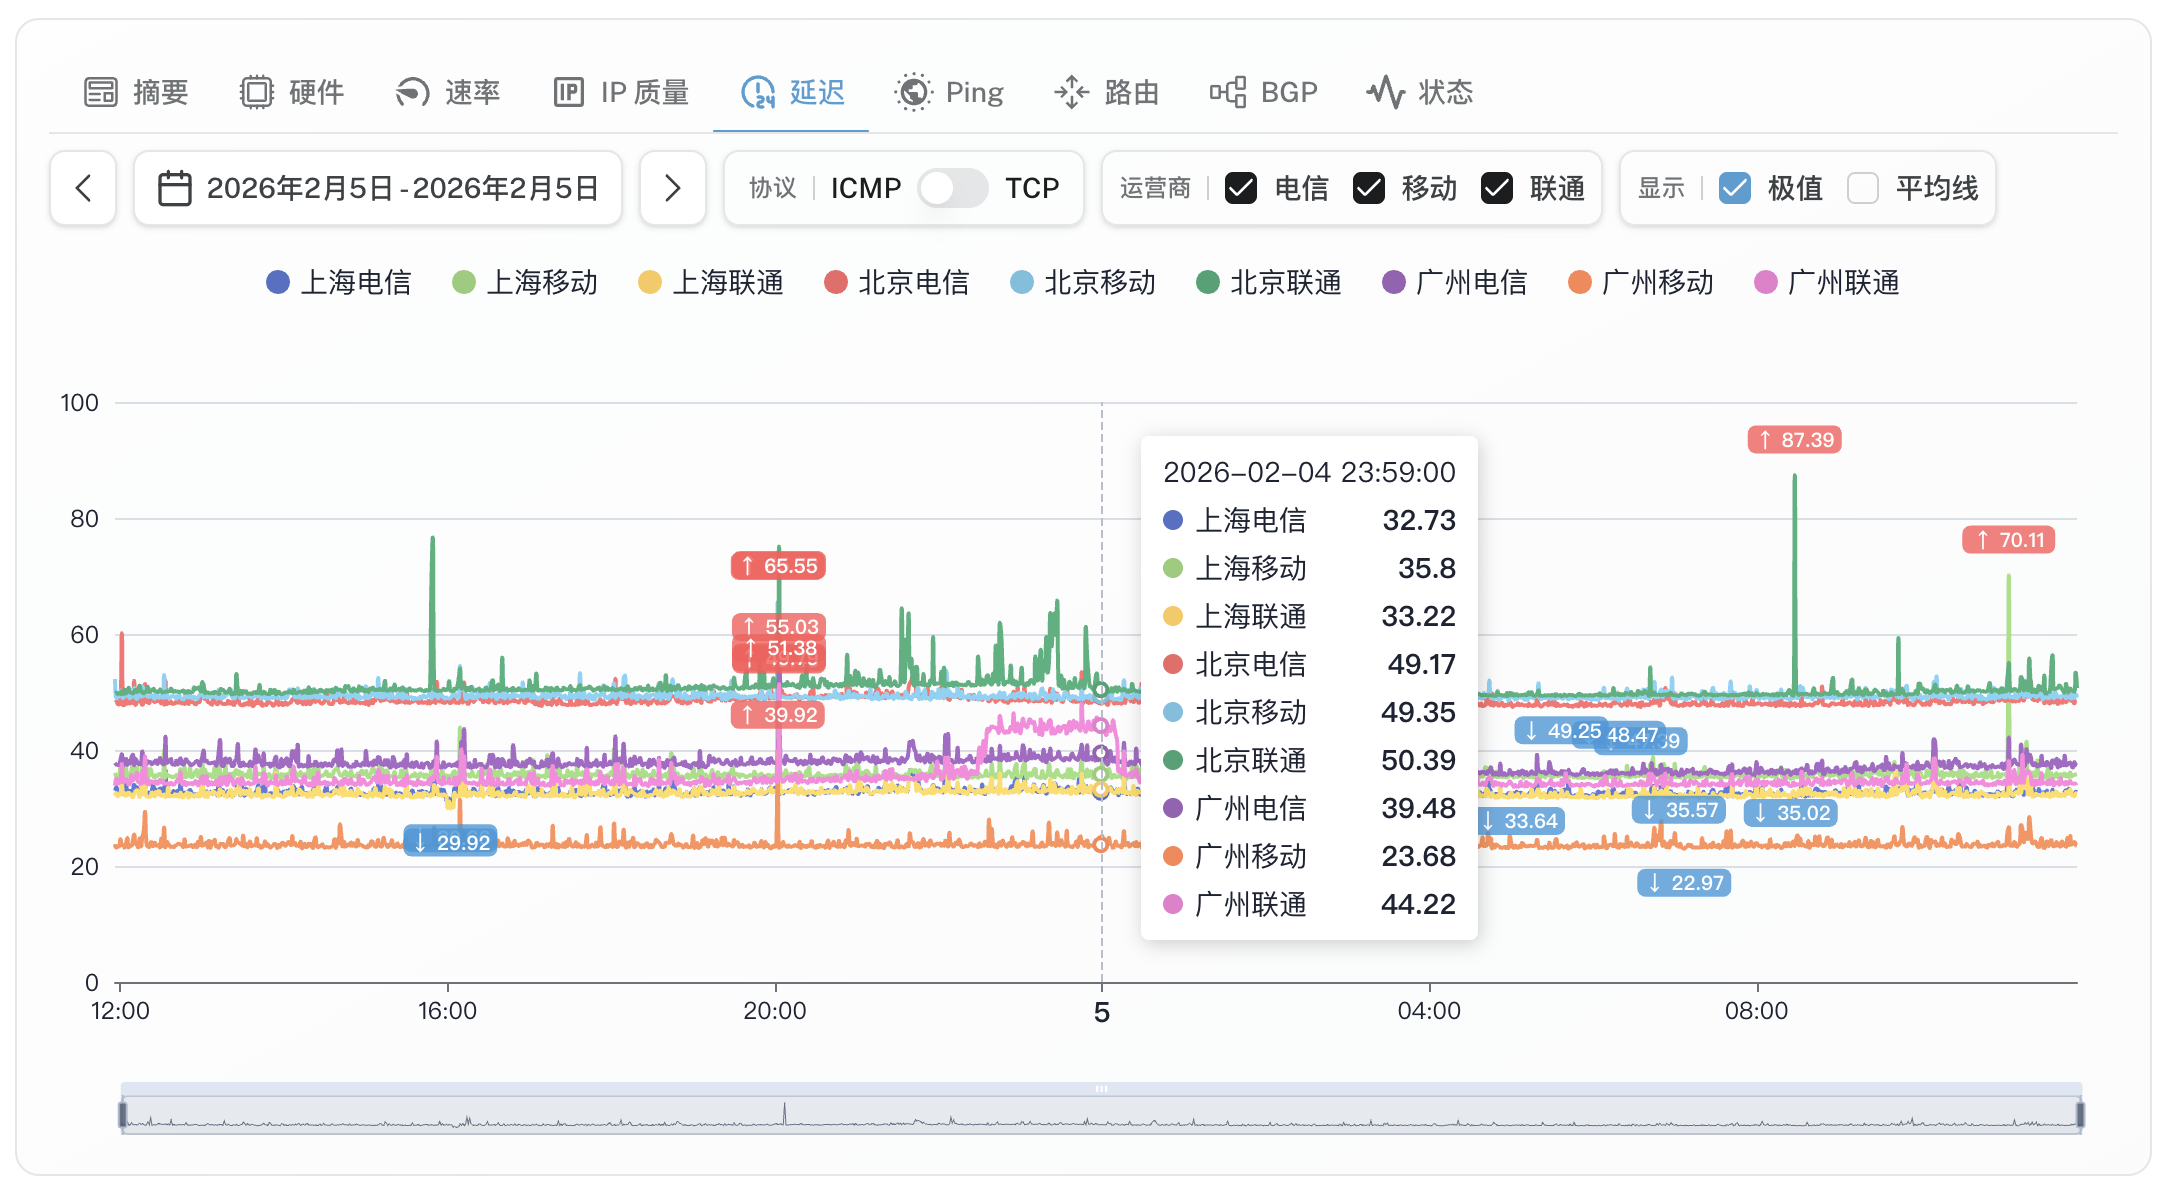Screen dimensions: 2170x1196
Task: Toggle the 广州移动 legend entry
Action: coord(1640,283)
